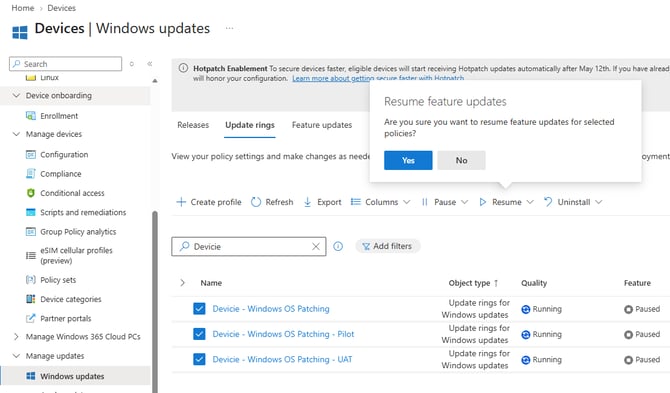Expand the table header chevron beside Name

click(x=182, y=283)
